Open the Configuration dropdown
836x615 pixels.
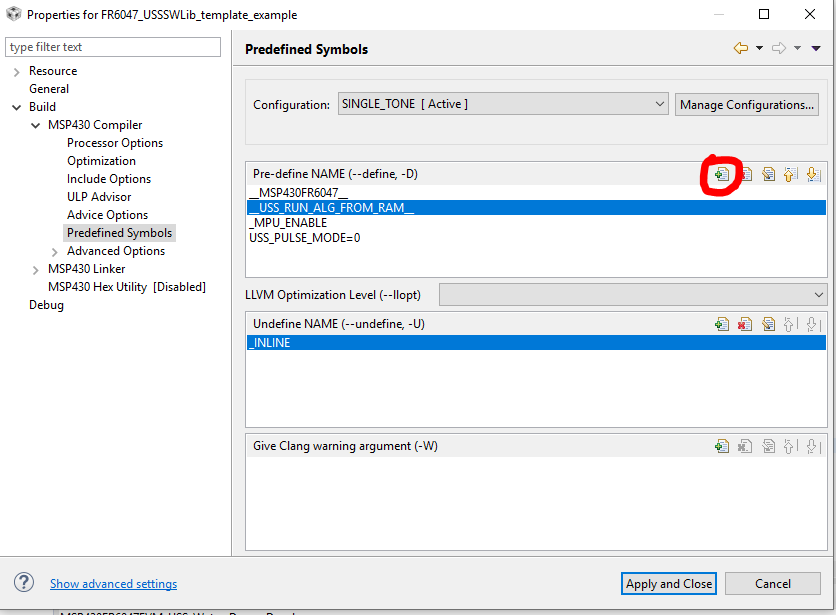click(x=659, y=103)
